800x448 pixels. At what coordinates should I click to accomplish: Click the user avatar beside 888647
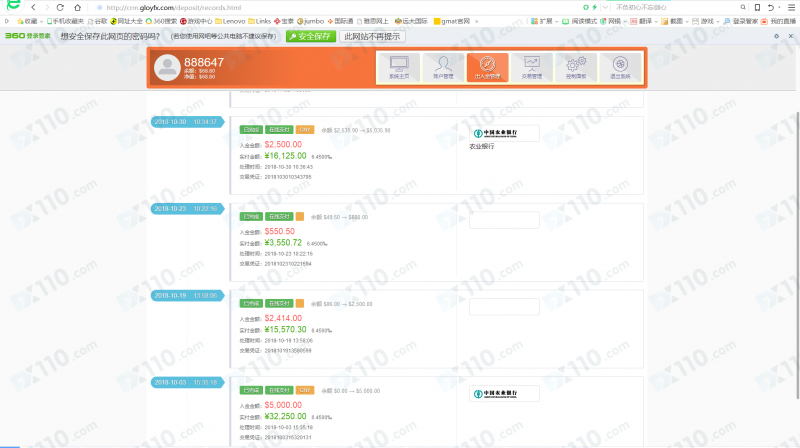(166, 67)
